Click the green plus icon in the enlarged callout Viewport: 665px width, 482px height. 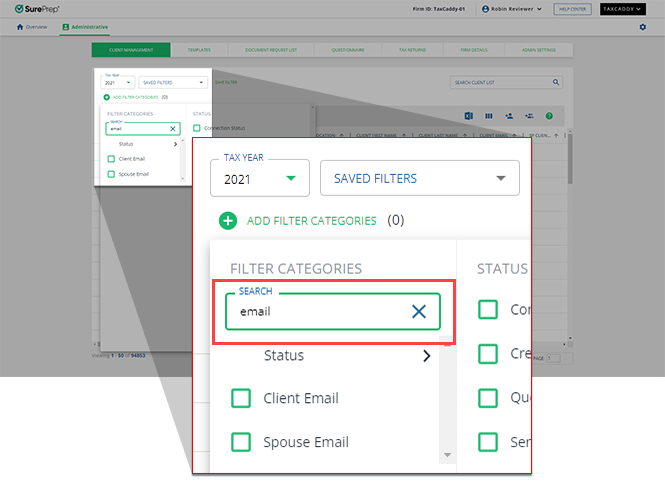[x=228, y=221]
